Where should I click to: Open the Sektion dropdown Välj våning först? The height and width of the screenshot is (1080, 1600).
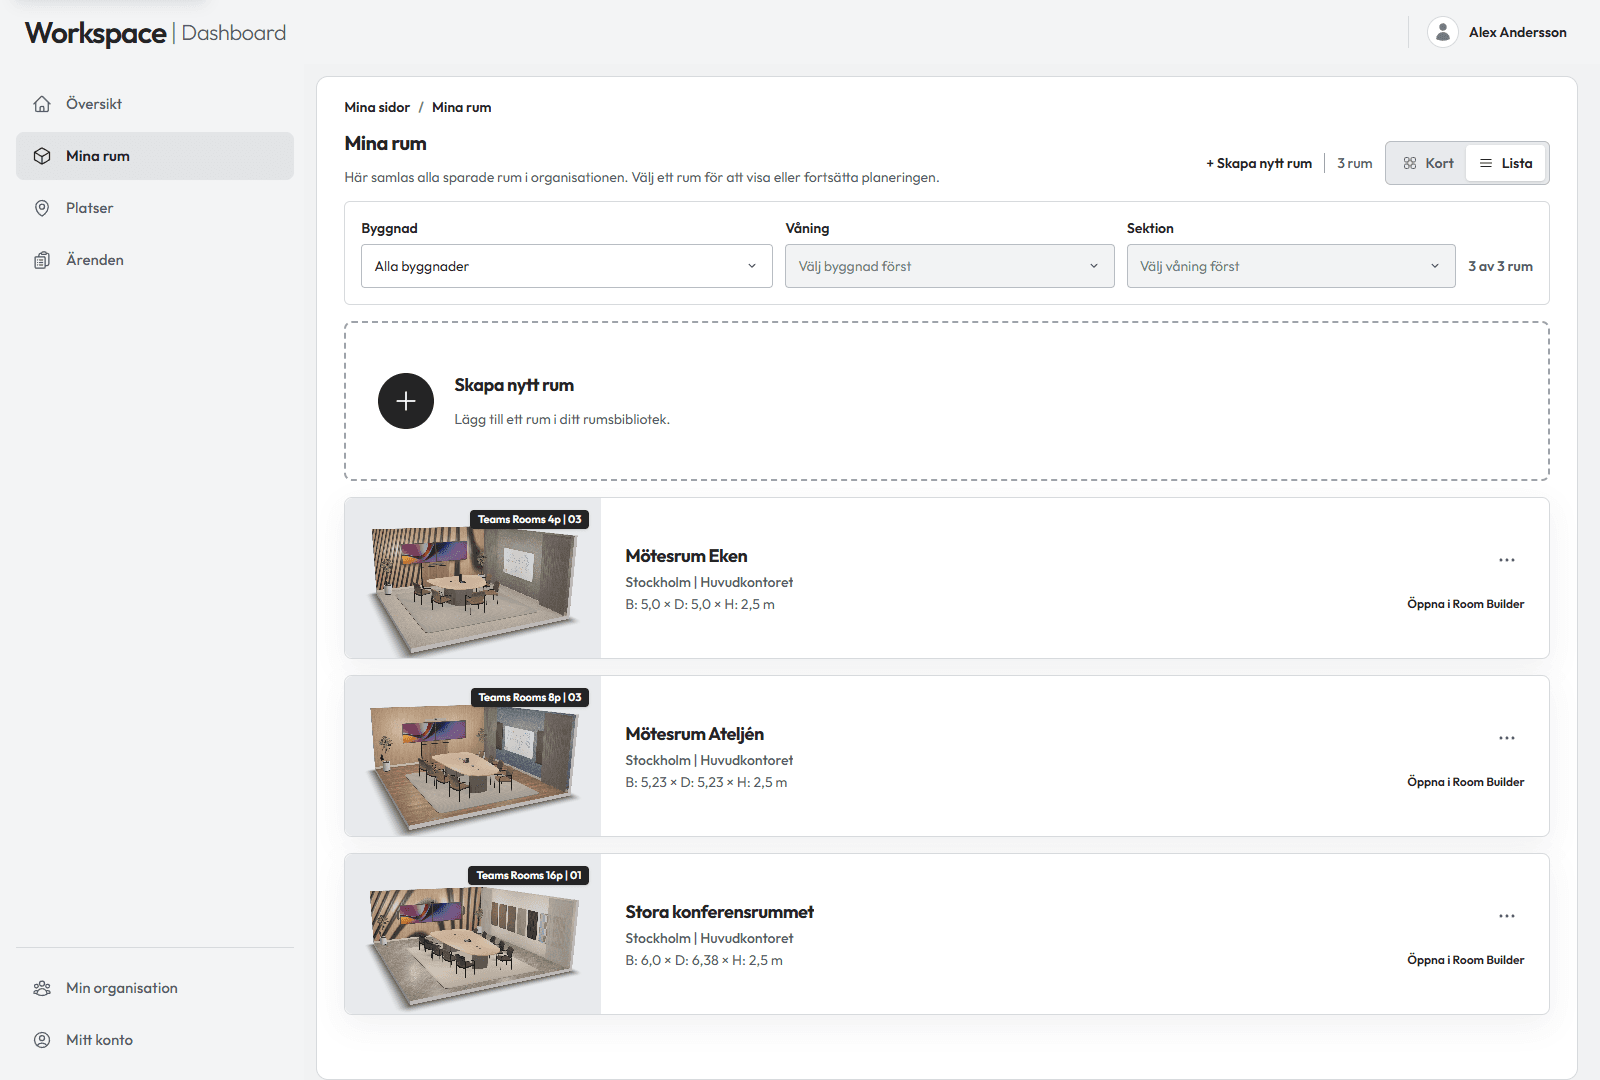(1291, 266)
